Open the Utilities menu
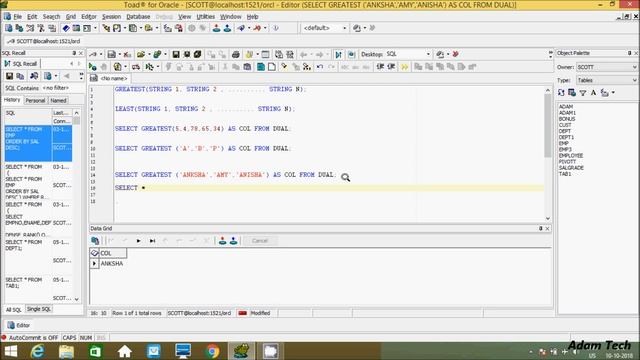 205,17
